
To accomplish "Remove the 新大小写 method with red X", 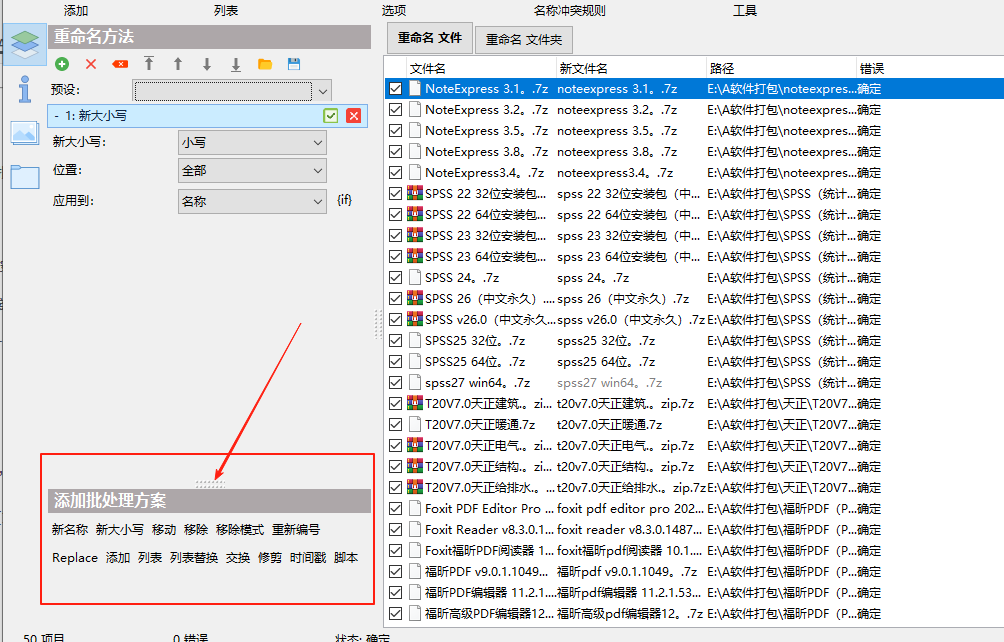I will coord(353,116).
